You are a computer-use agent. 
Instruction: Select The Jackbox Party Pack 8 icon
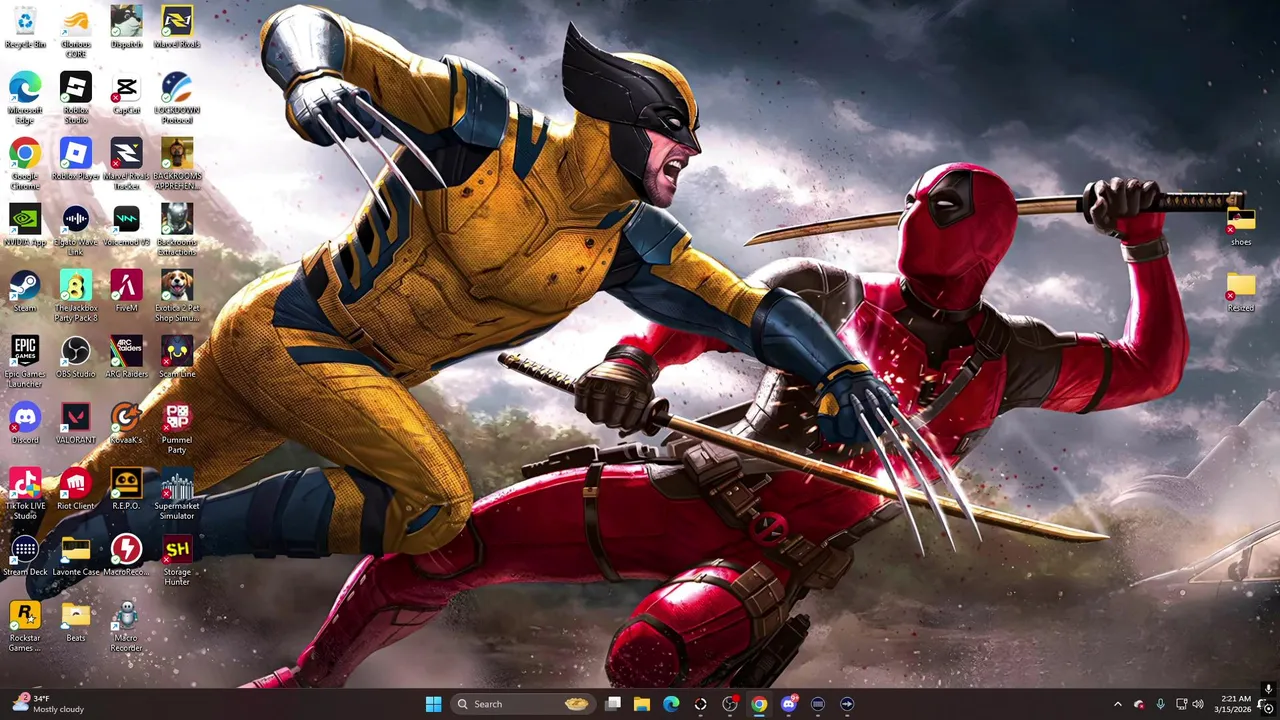click(x=75, y=296)
